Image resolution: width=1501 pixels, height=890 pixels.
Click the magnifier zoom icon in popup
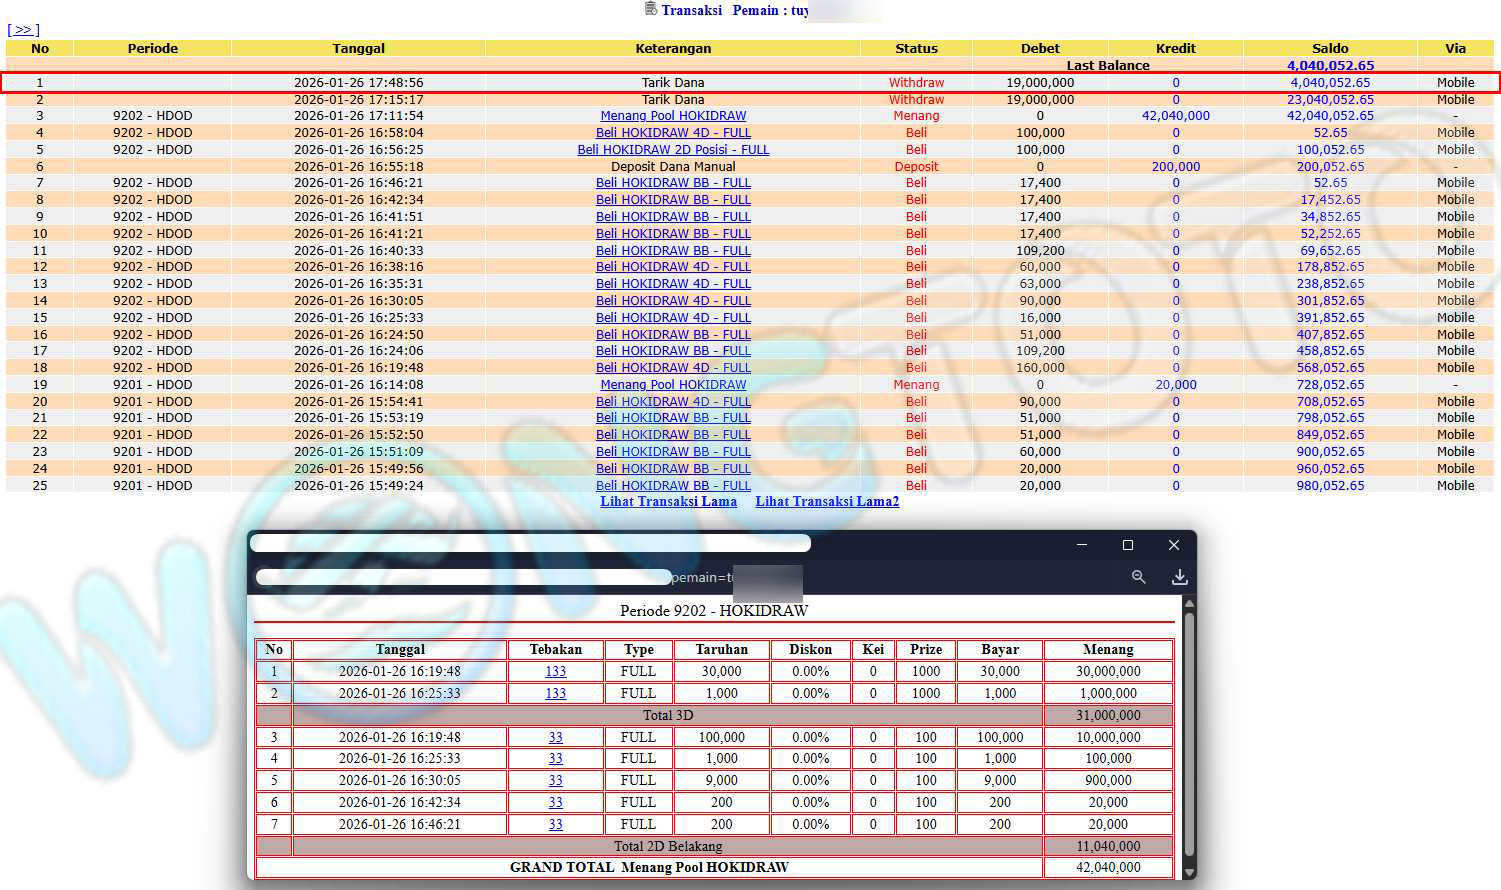pyautogui.click(x=1138, y=577)
